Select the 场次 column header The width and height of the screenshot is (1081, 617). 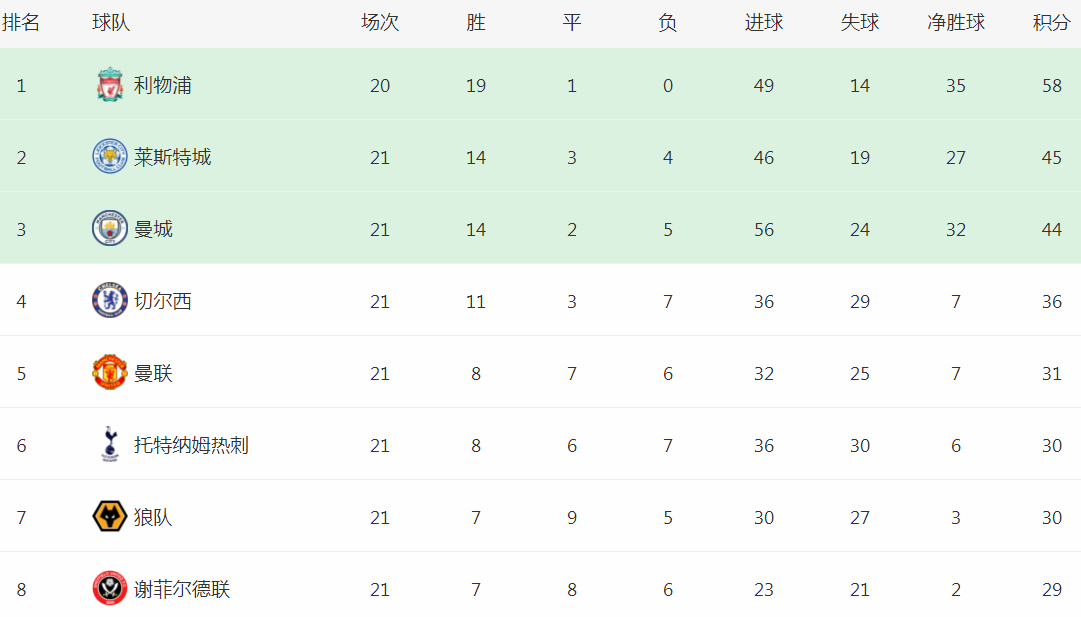coord(380,23)
